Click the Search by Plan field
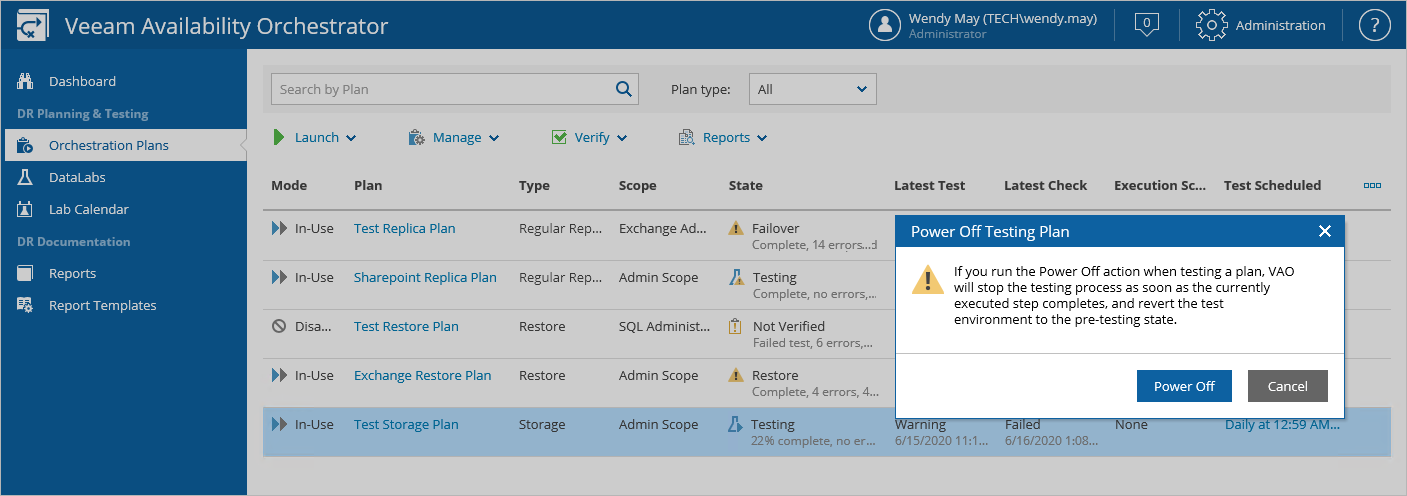The image size is (1407, 496). (440, 89)
